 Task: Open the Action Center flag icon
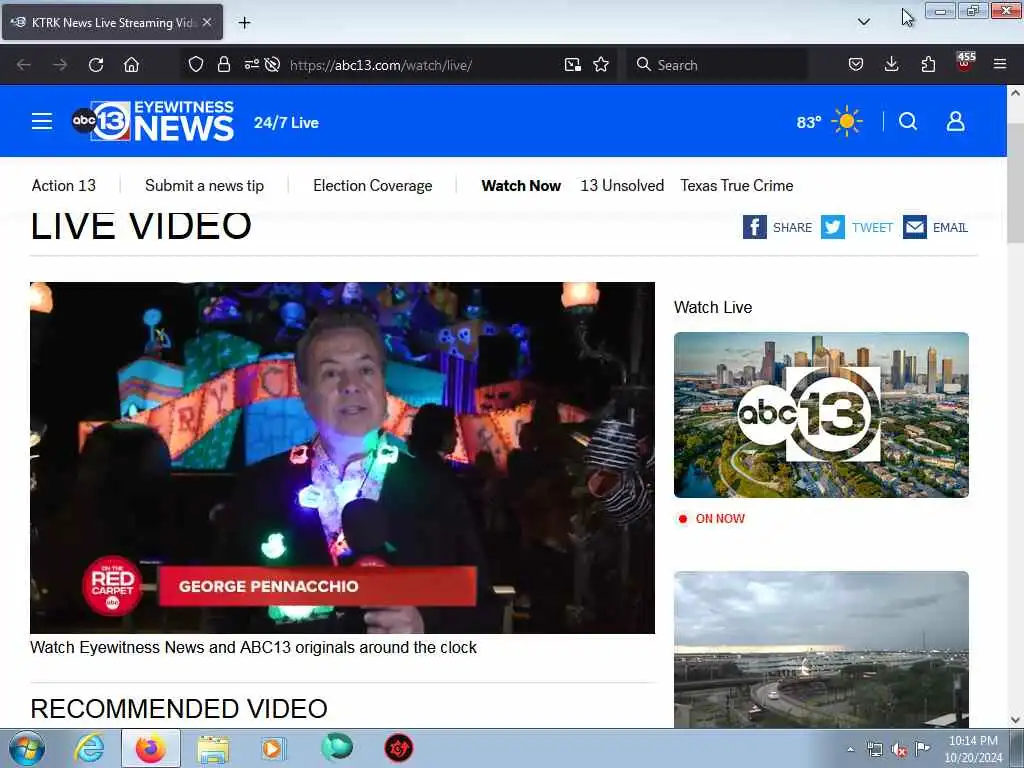[922, 748]
